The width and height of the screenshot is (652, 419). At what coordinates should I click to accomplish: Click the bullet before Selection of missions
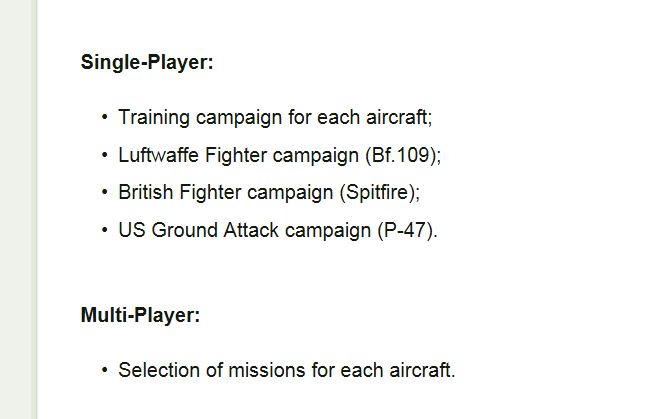tap(104, 370)
